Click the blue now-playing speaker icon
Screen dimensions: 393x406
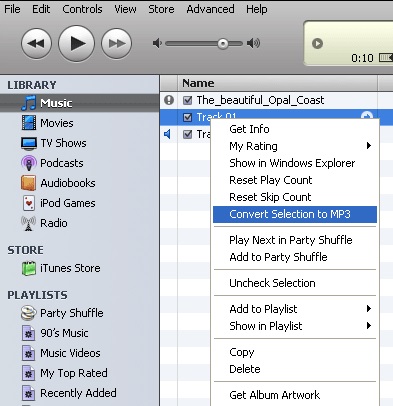pyautogui.click(x=168, y=134)
